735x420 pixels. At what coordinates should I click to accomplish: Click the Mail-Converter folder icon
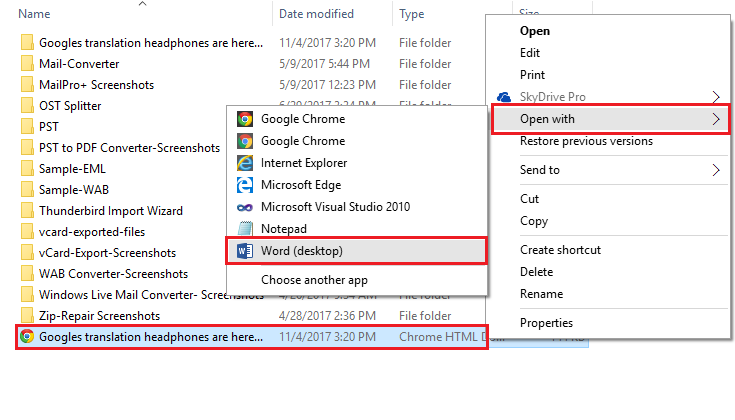point(27,64)
